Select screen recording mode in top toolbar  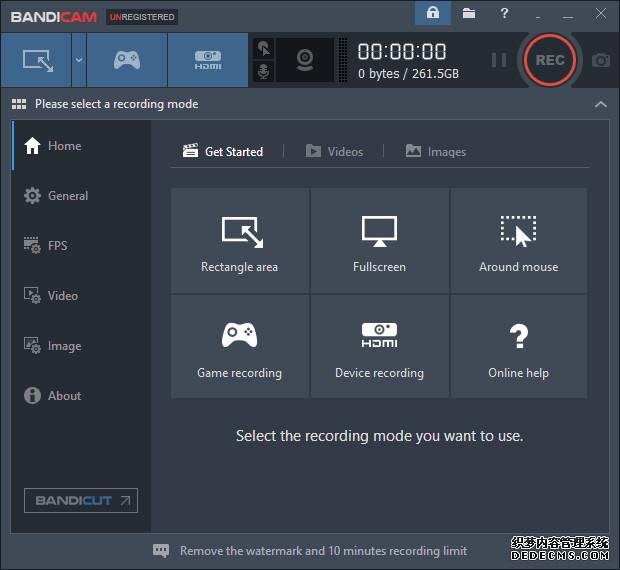(x=36, y=60)
